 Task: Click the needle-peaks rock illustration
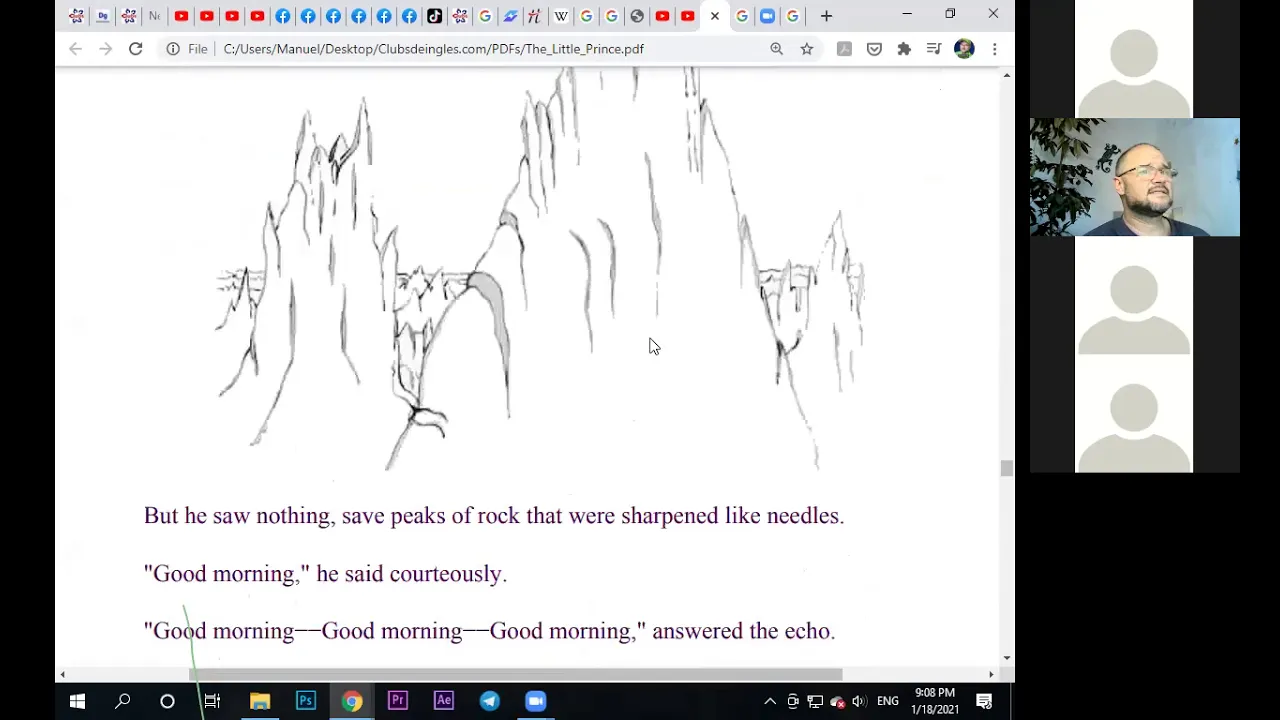[x=540, y=270]
